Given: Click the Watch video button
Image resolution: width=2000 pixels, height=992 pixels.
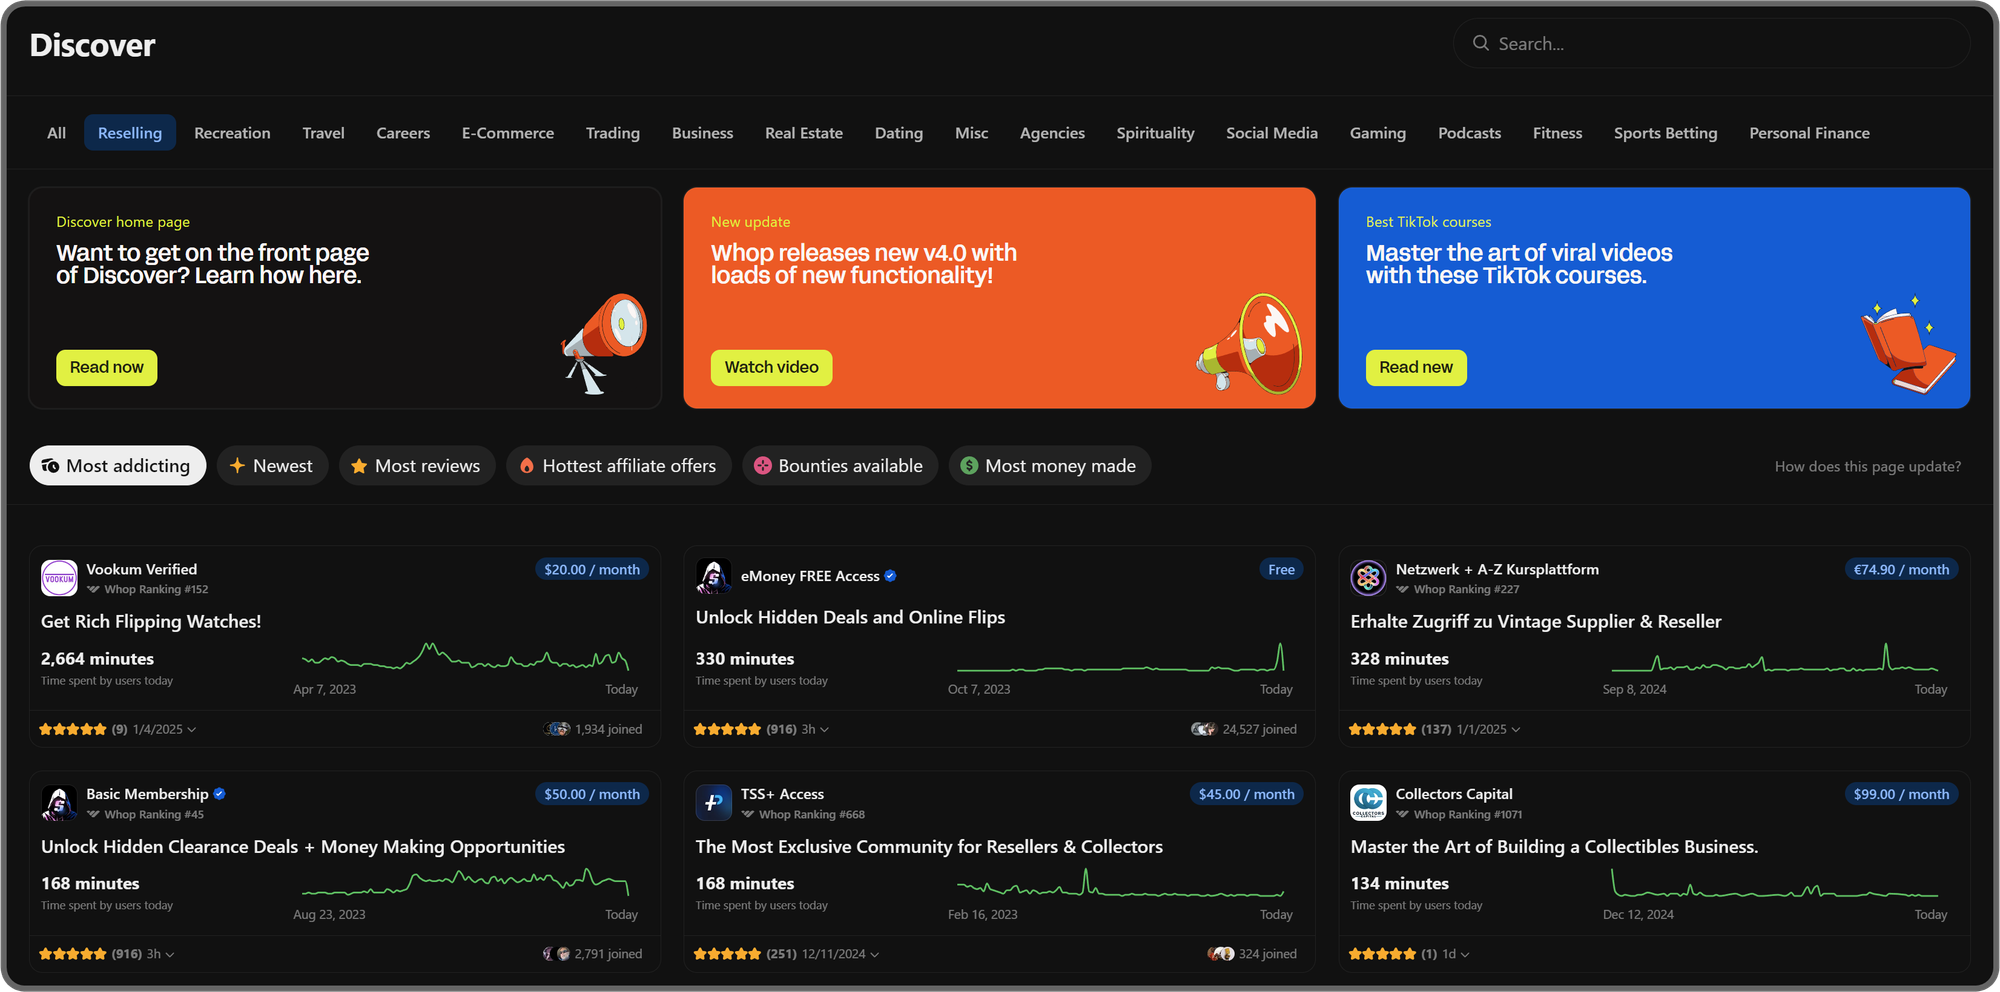Looking at the screenshot, I should [x=771, y=368].
